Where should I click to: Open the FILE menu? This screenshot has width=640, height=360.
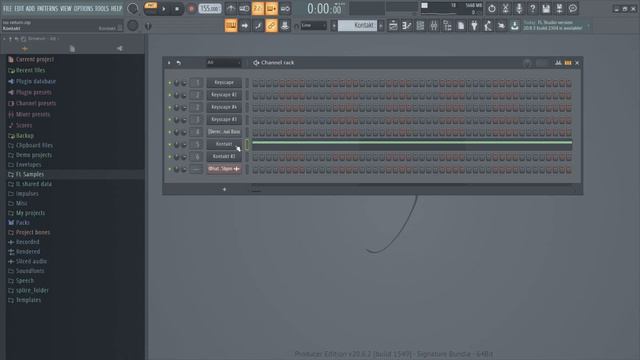pos(8,8)
